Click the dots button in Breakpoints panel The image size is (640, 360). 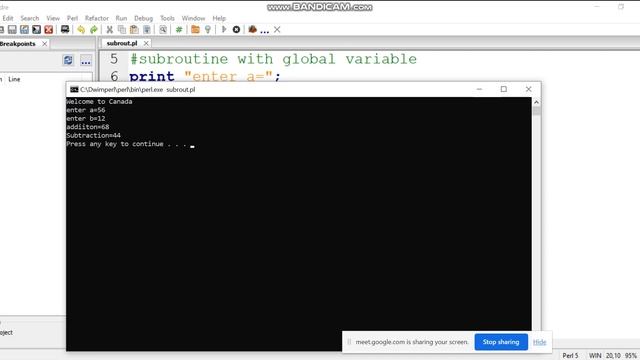coord(86,61)
